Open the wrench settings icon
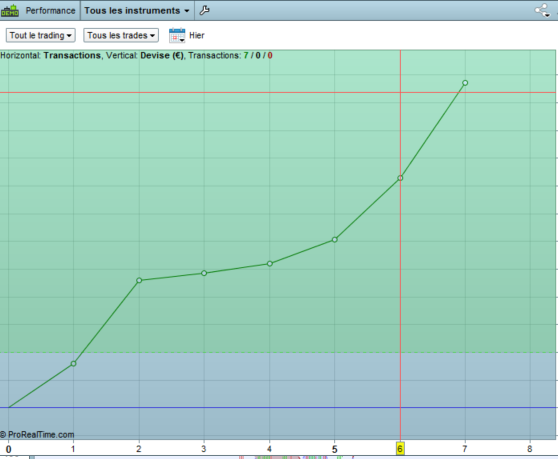Image resolution: width=558 pixels, height=459 pixels. [x=204, y=10]
